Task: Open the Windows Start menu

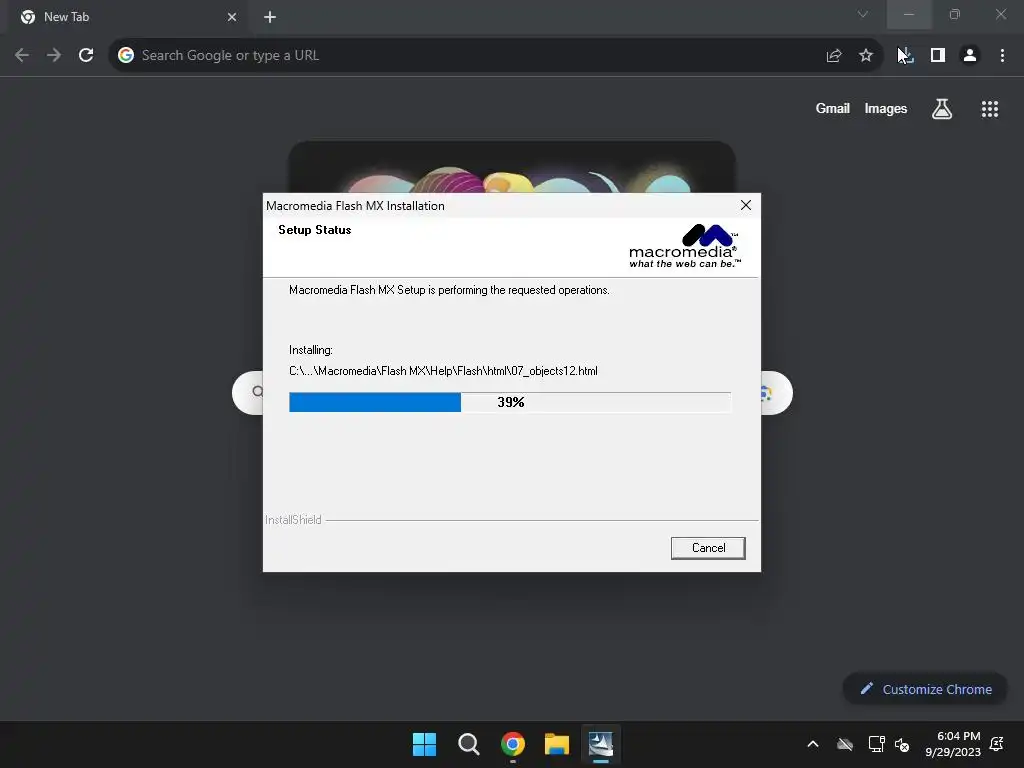Action: click(x=424, y=744)
